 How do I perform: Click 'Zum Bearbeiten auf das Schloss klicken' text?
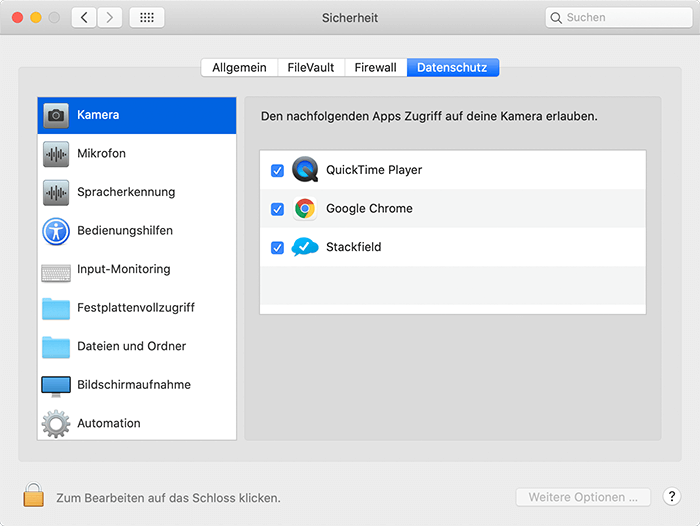click(168, 498)
